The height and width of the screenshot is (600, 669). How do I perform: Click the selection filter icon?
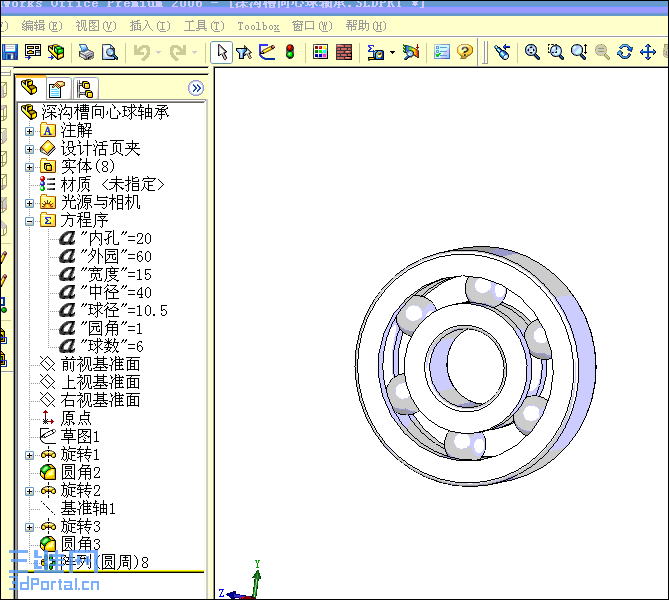(244, 52)
